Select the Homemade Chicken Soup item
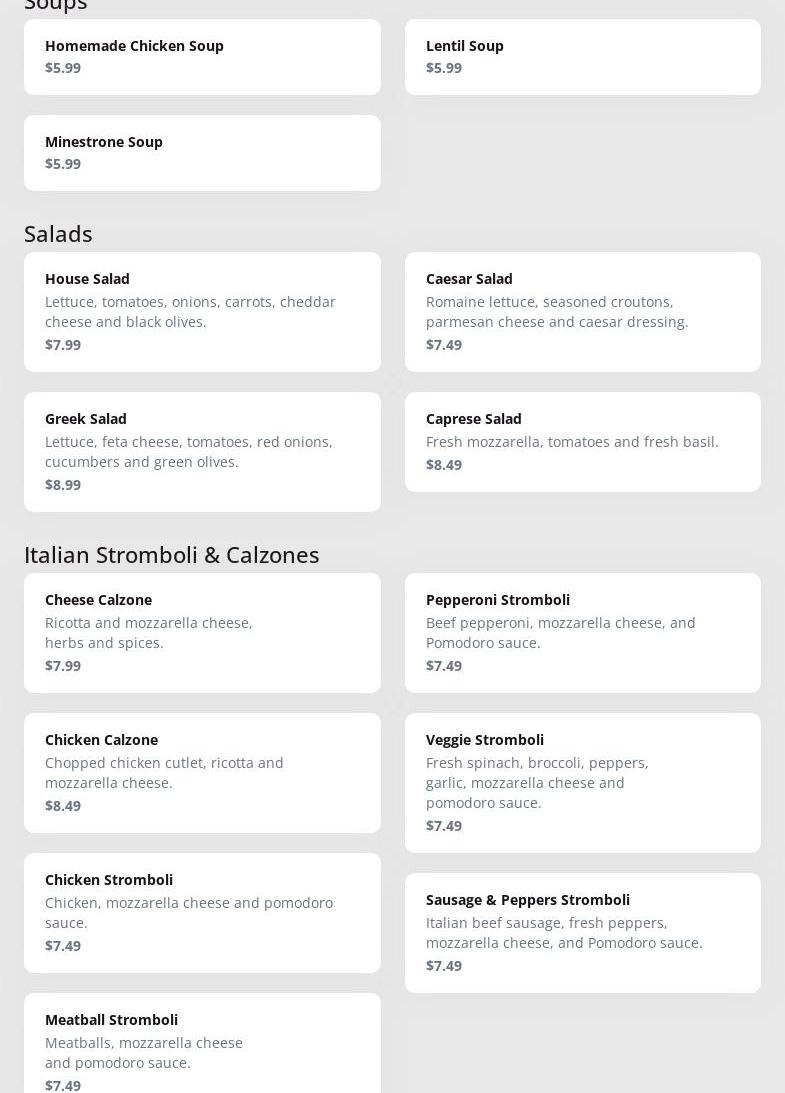This screenshot has height=1093, width=785. [202, 57]
